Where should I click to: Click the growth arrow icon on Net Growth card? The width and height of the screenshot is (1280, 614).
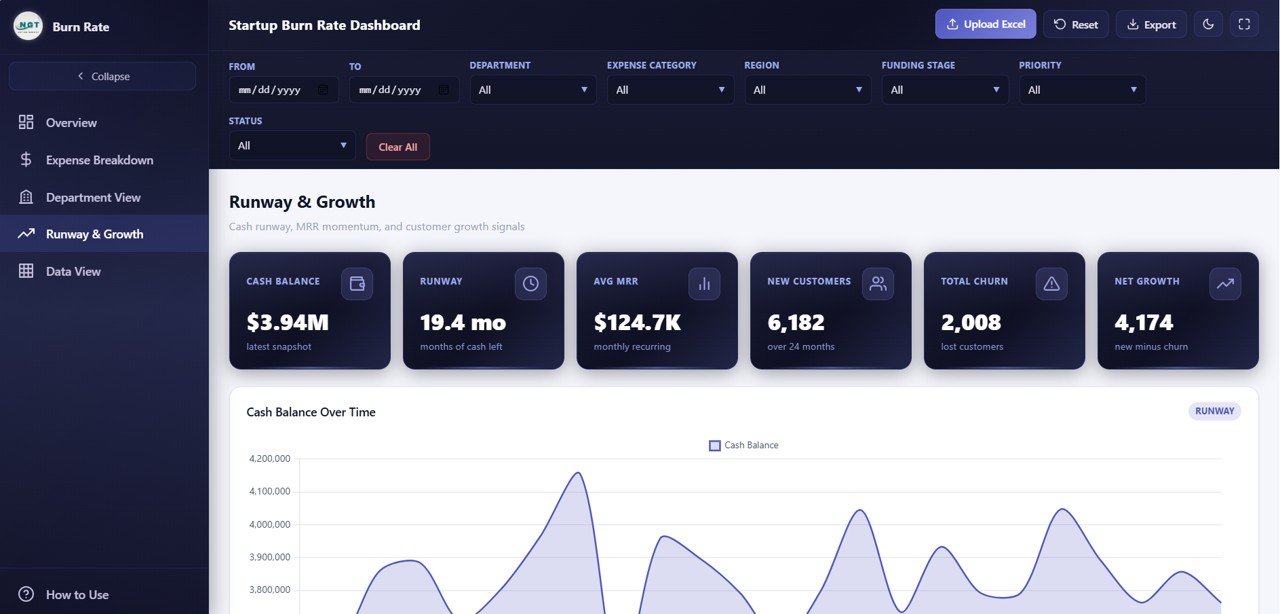tap(1225, 283)
